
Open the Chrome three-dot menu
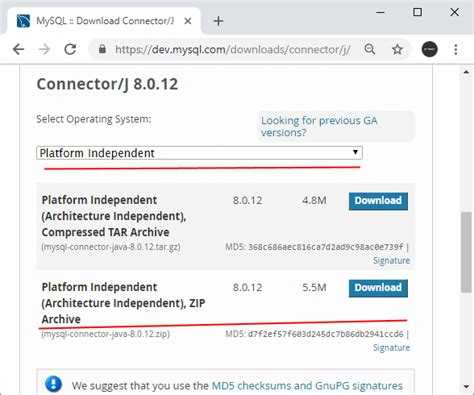(456, 49)
